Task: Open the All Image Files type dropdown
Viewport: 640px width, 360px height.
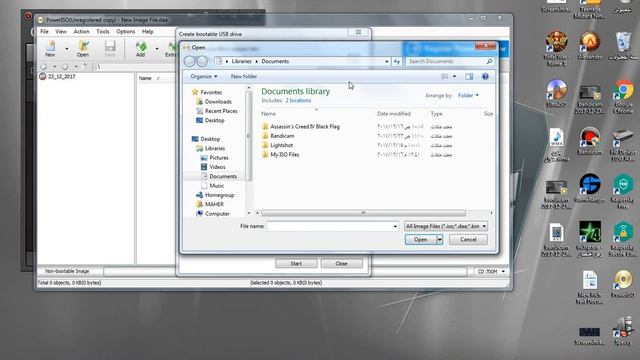Action: point(446,226)
